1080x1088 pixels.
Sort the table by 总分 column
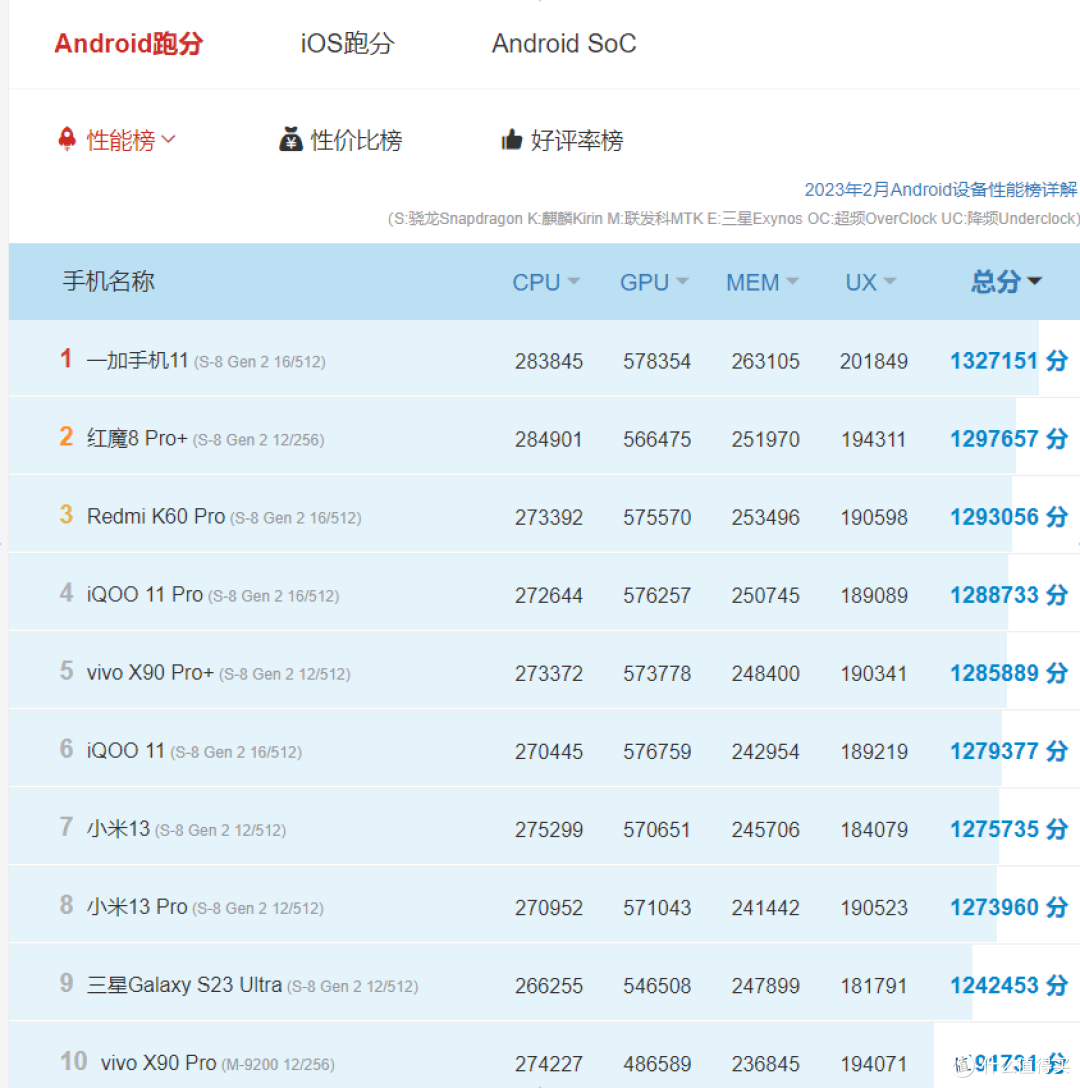tap(1006, 281)
